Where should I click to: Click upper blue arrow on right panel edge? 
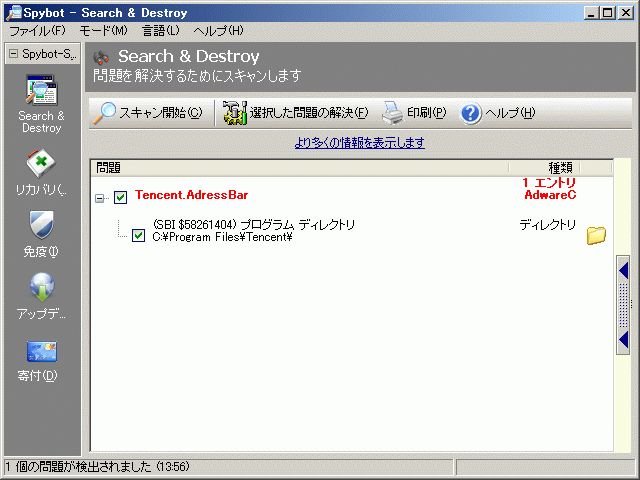point(623,267)
